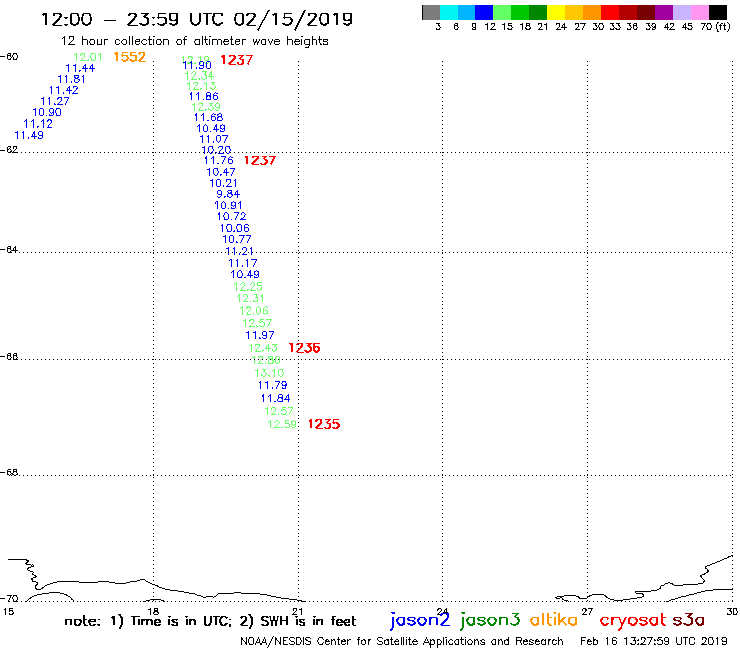The image size is (740, 650).
Task: Select the wave height reading '11.68'
Action: [209, 118]
